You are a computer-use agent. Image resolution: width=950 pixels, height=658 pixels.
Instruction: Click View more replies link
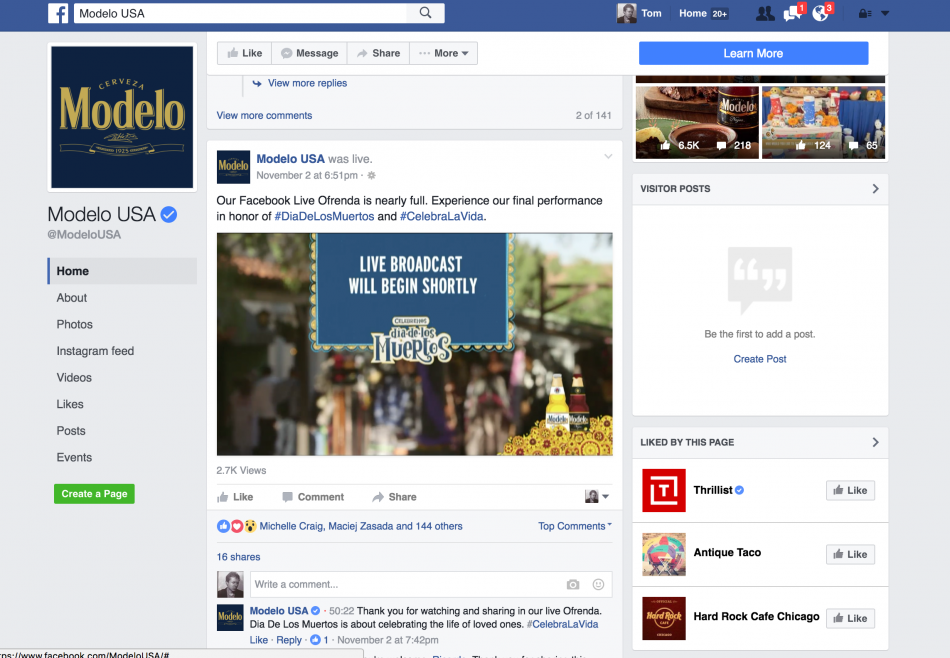tap(307, 83)
